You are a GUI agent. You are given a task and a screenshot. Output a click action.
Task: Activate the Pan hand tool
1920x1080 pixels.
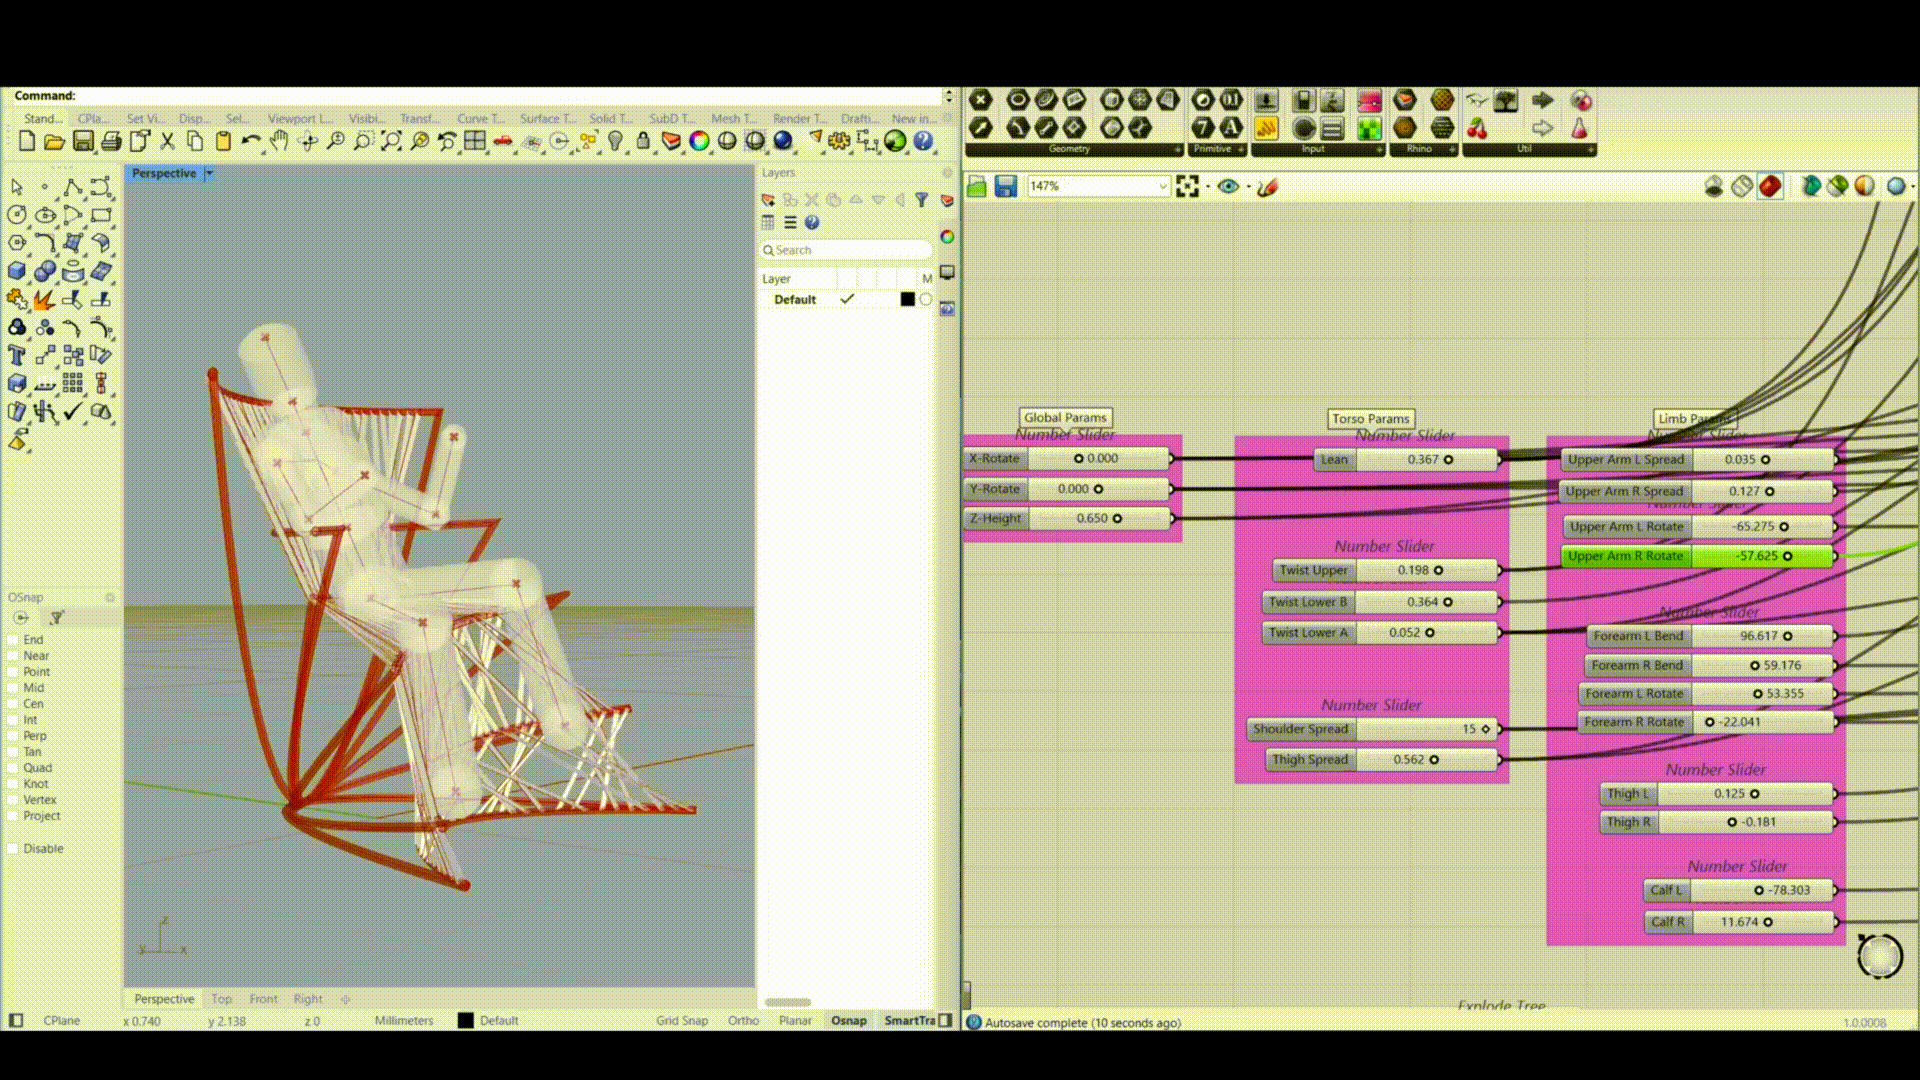point(279,141)
